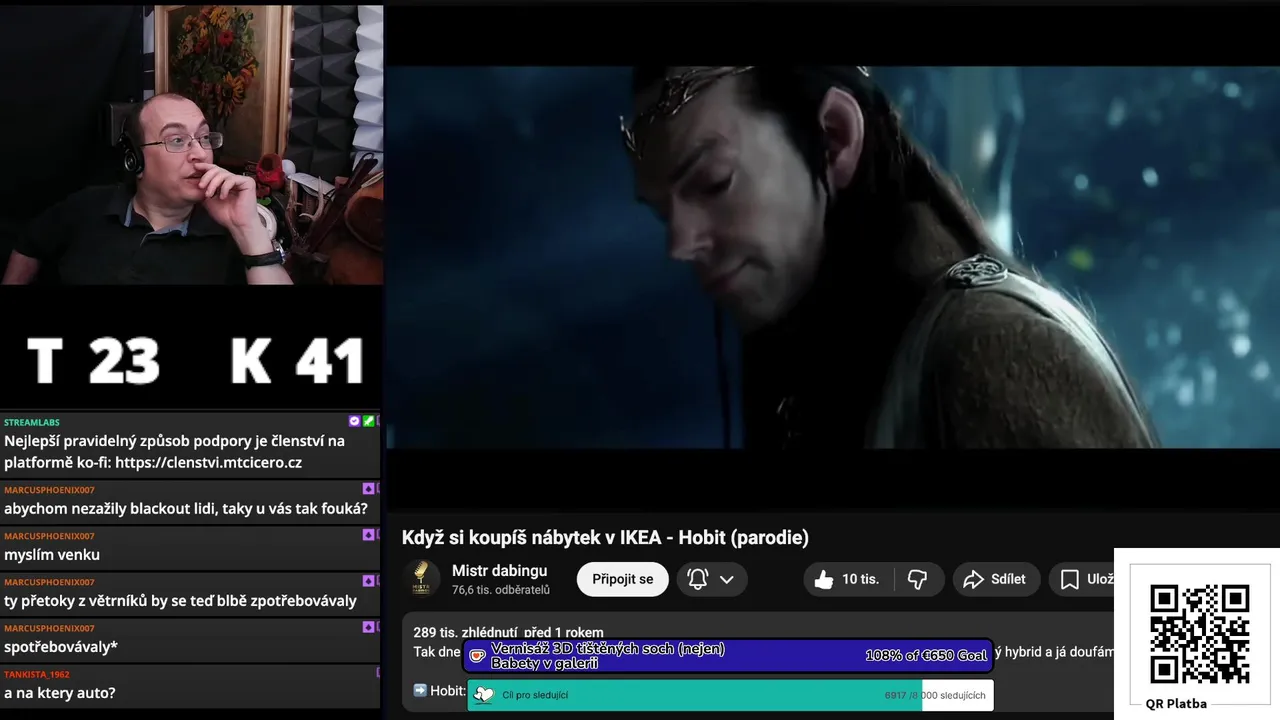This screenshot has width=1280, height=720.
Task: Click the K 41 counter
Action: [297, 361]
